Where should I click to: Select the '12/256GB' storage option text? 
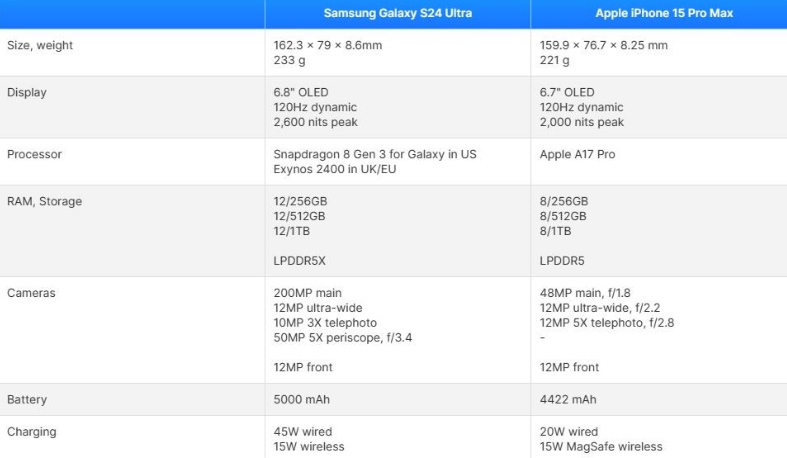tap(300, 201)
